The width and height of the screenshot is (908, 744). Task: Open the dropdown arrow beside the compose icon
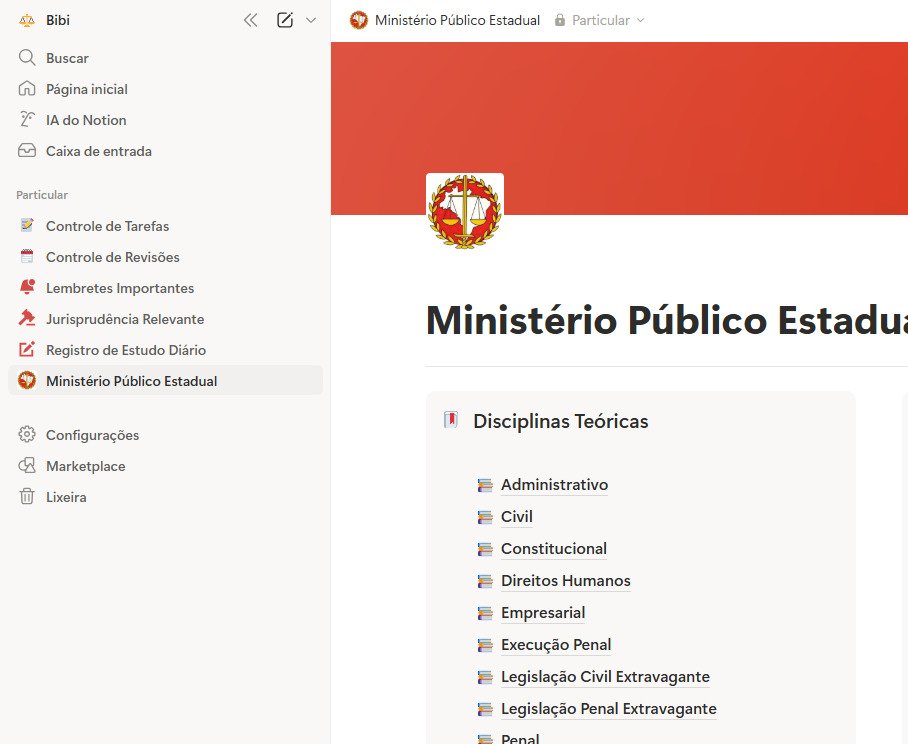(x=311, y=19)
